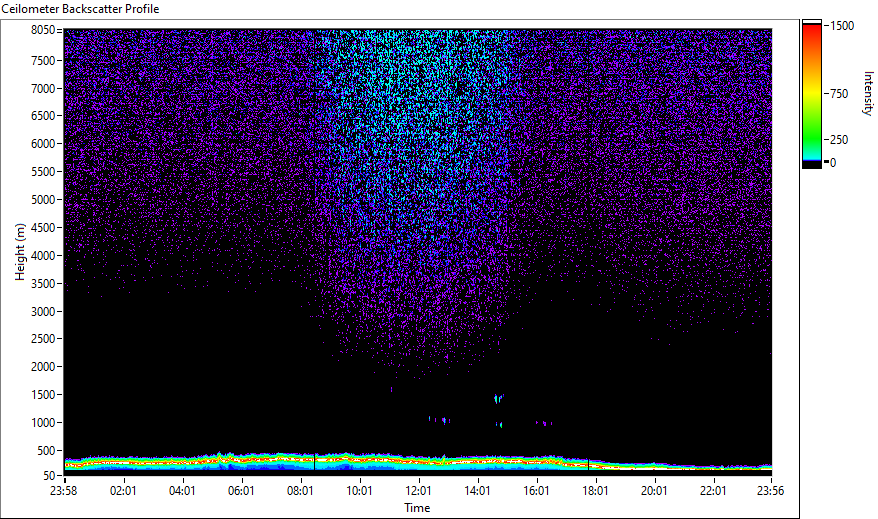Select the 7500 height tick label
This screenshot has width=878, height=519.
point(43,60)
